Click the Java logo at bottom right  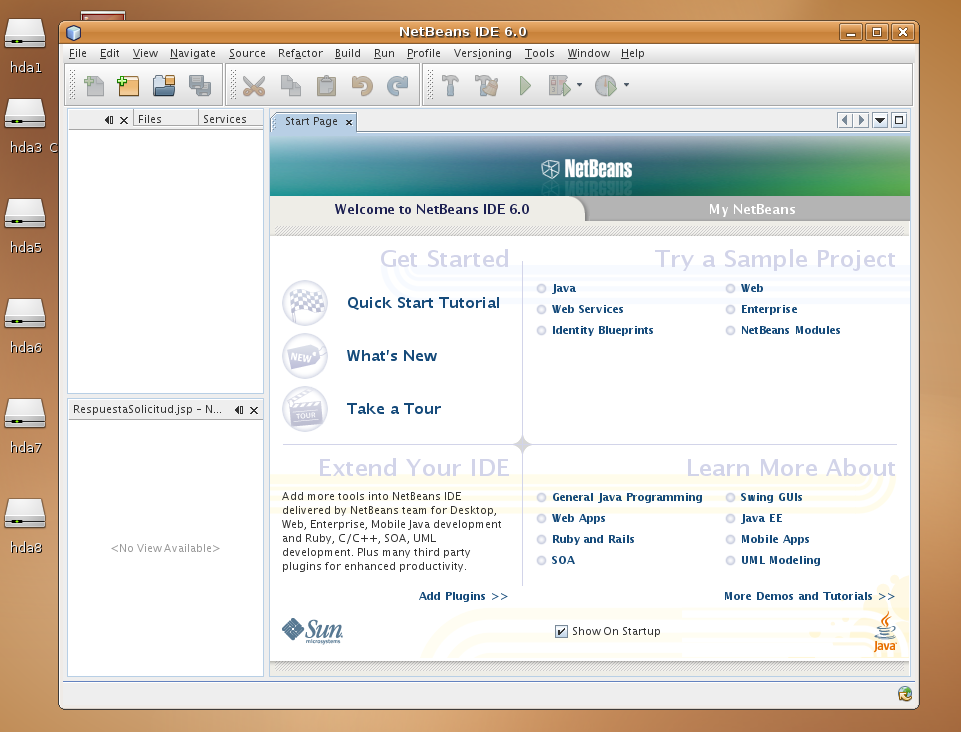pos(884,633)
